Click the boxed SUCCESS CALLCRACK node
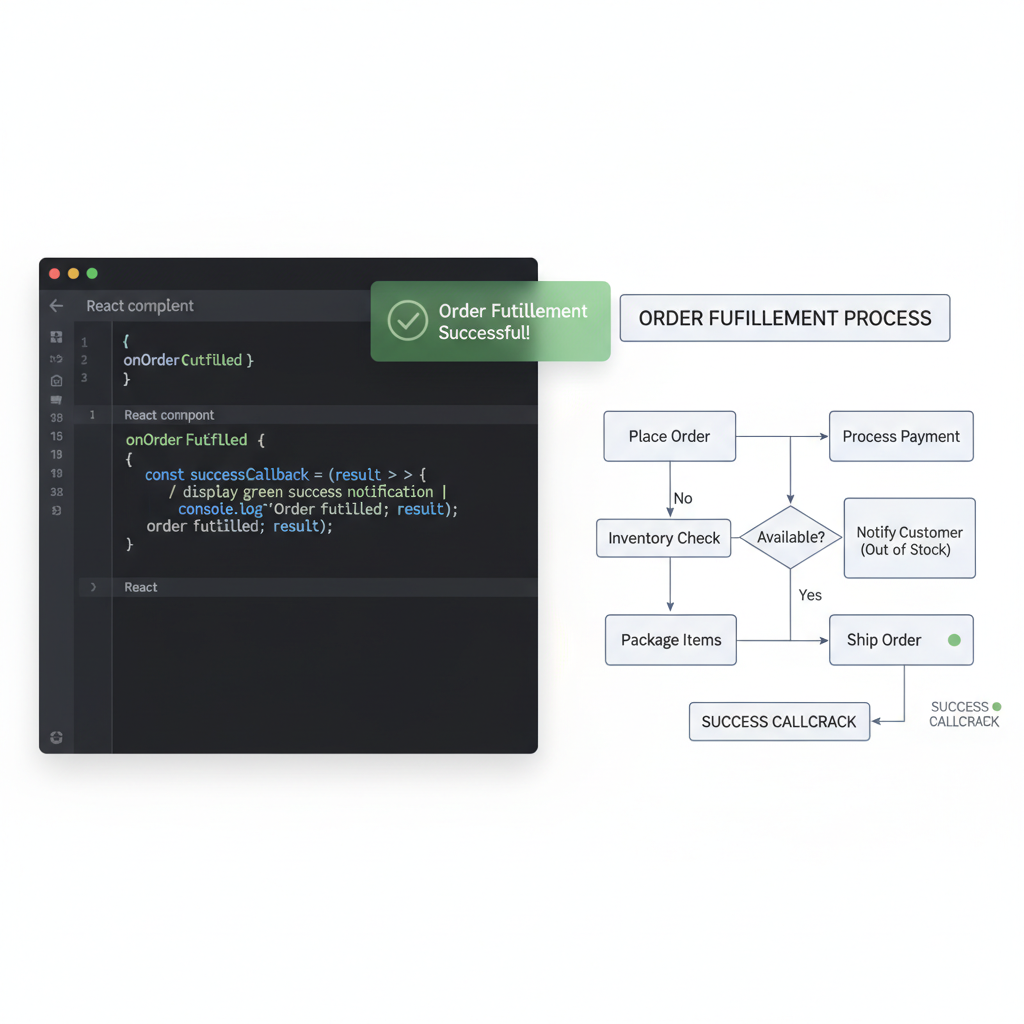 (x=779, y=722)
